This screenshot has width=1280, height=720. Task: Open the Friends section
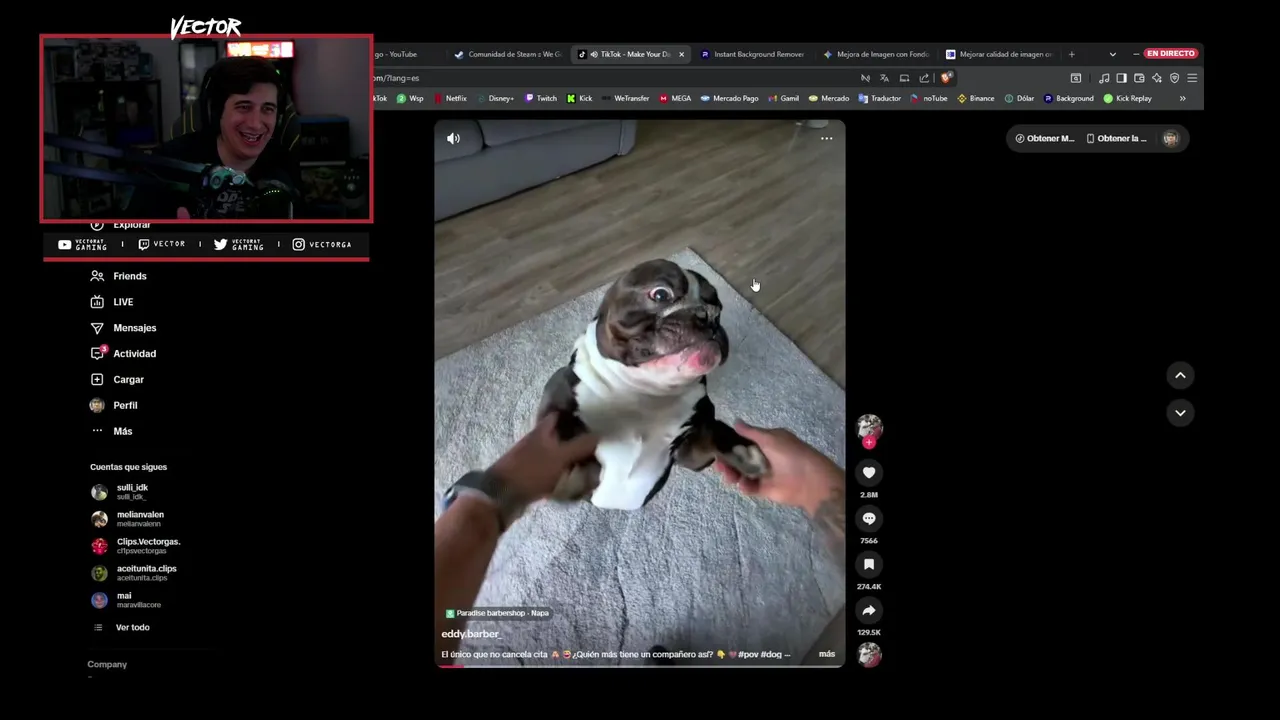click(118, 276)
